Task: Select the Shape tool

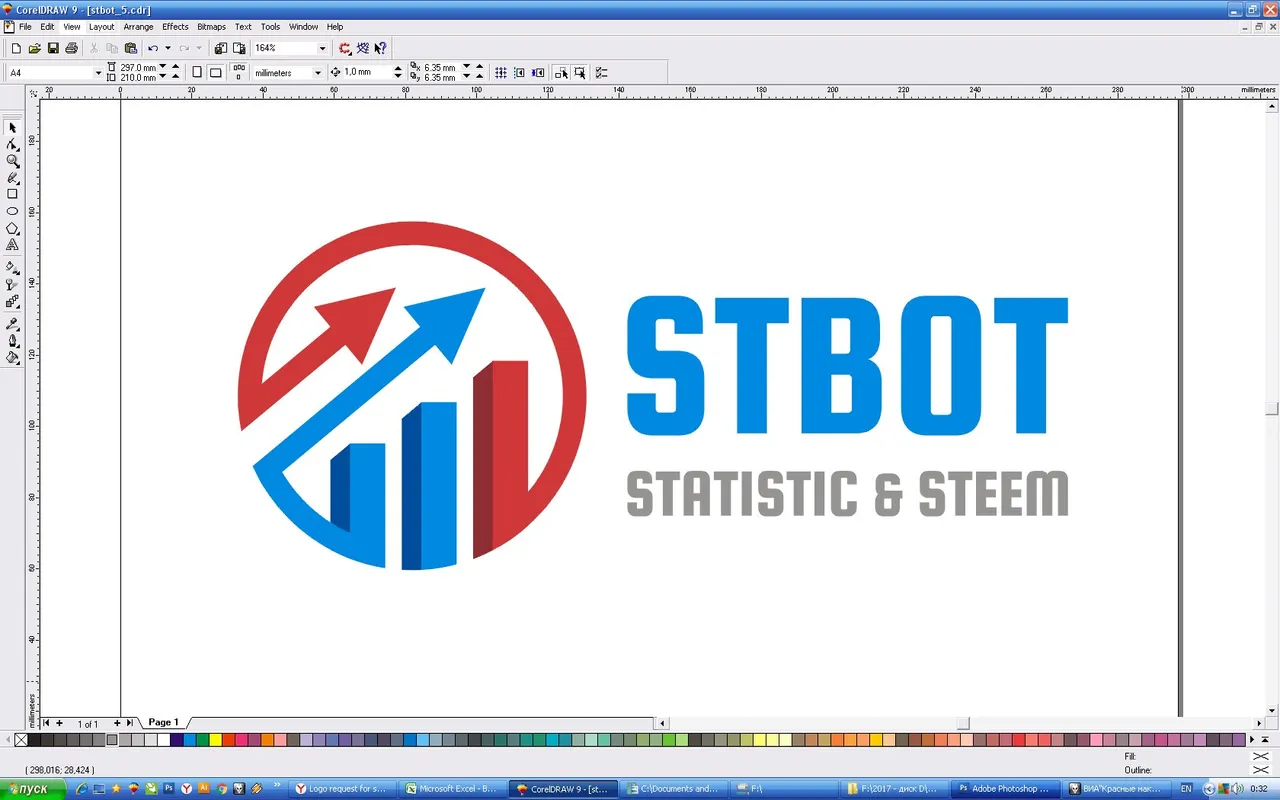Action: (12, 144)
